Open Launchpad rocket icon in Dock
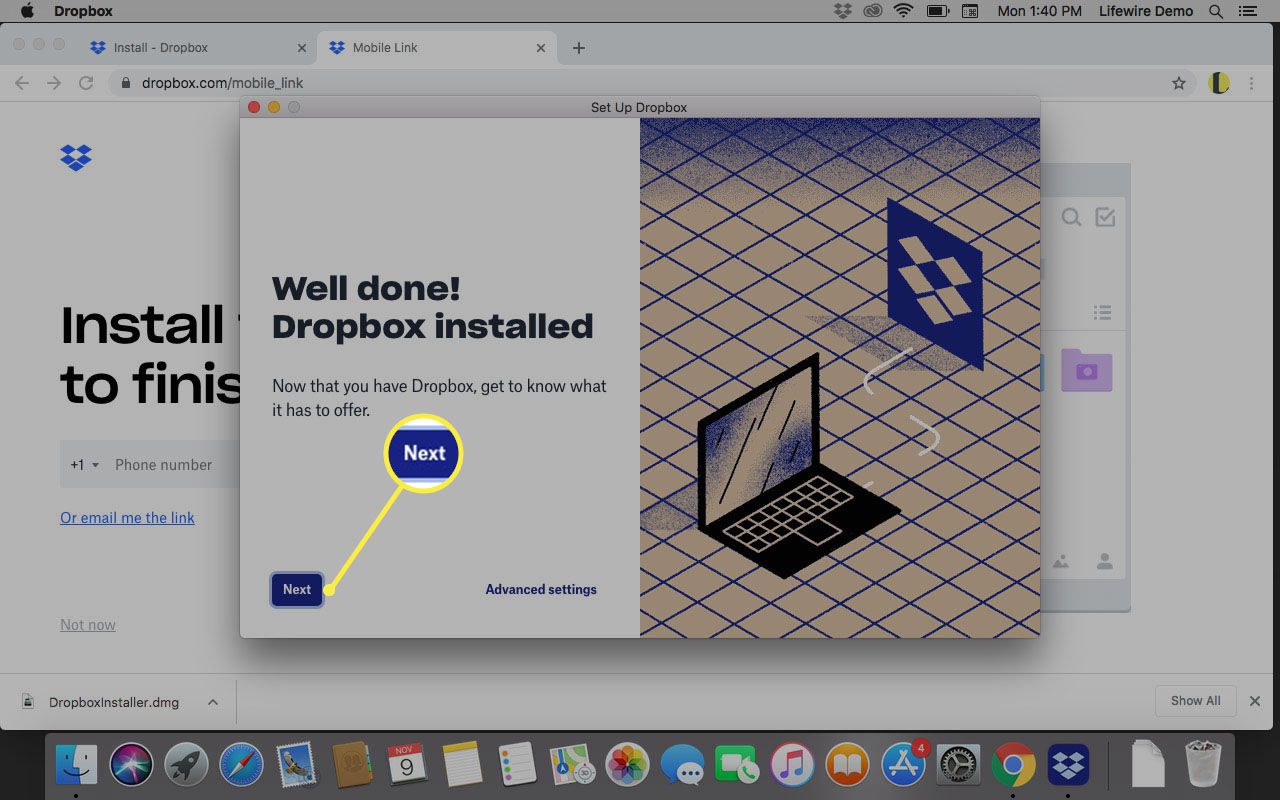This screenshot has width=1280, height=800. [186, 765]
